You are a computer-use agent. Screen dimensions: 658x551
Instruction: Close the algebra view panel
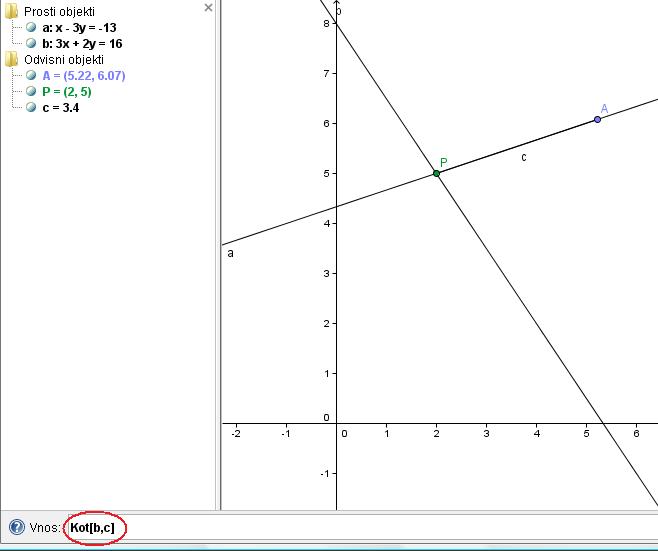(x=208, y=8)
